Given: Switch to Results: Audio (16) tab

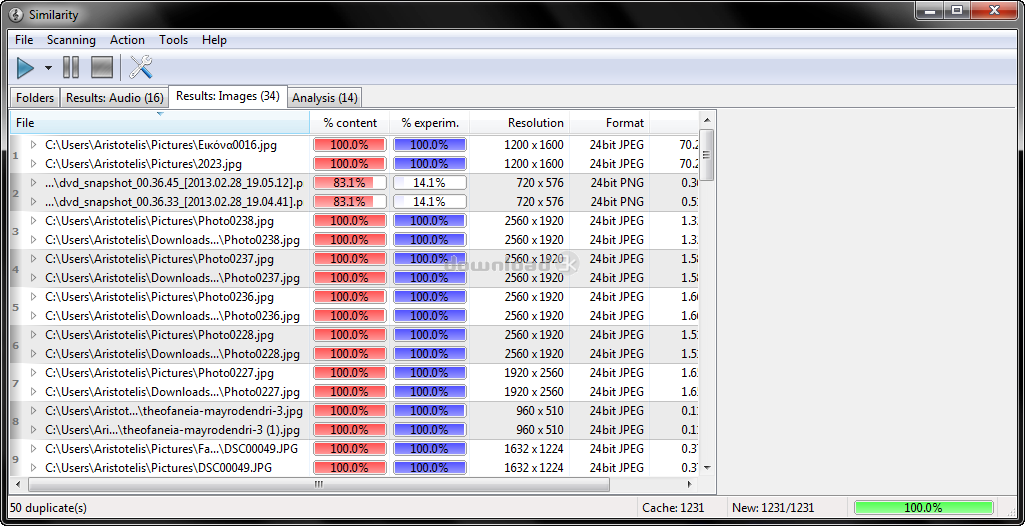Looking at the screenshot, I should 114,98.
